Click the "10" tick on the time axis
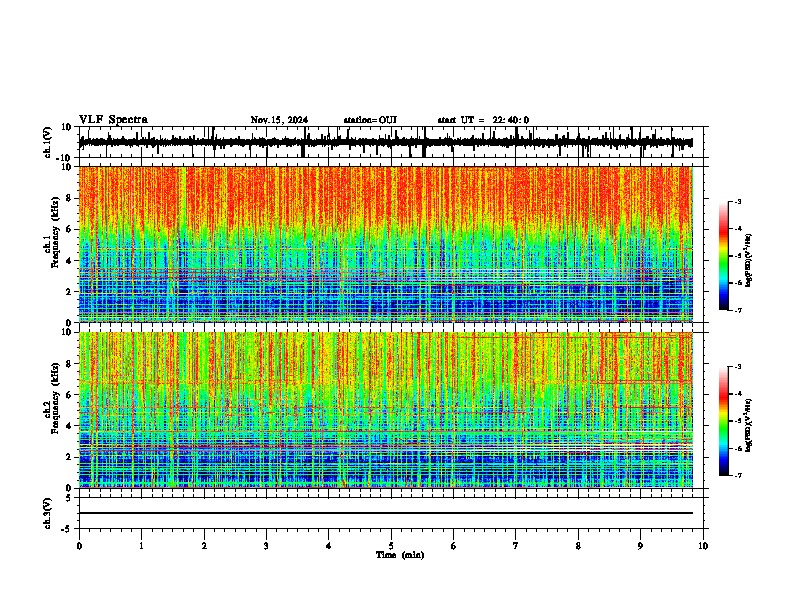The image size is (792, 612). 703,546
